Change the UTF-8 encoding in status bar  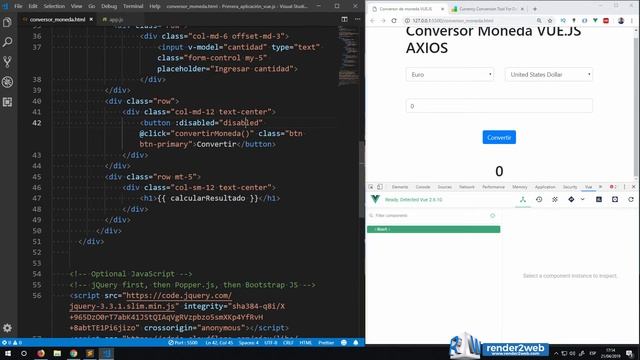(271, 343)
